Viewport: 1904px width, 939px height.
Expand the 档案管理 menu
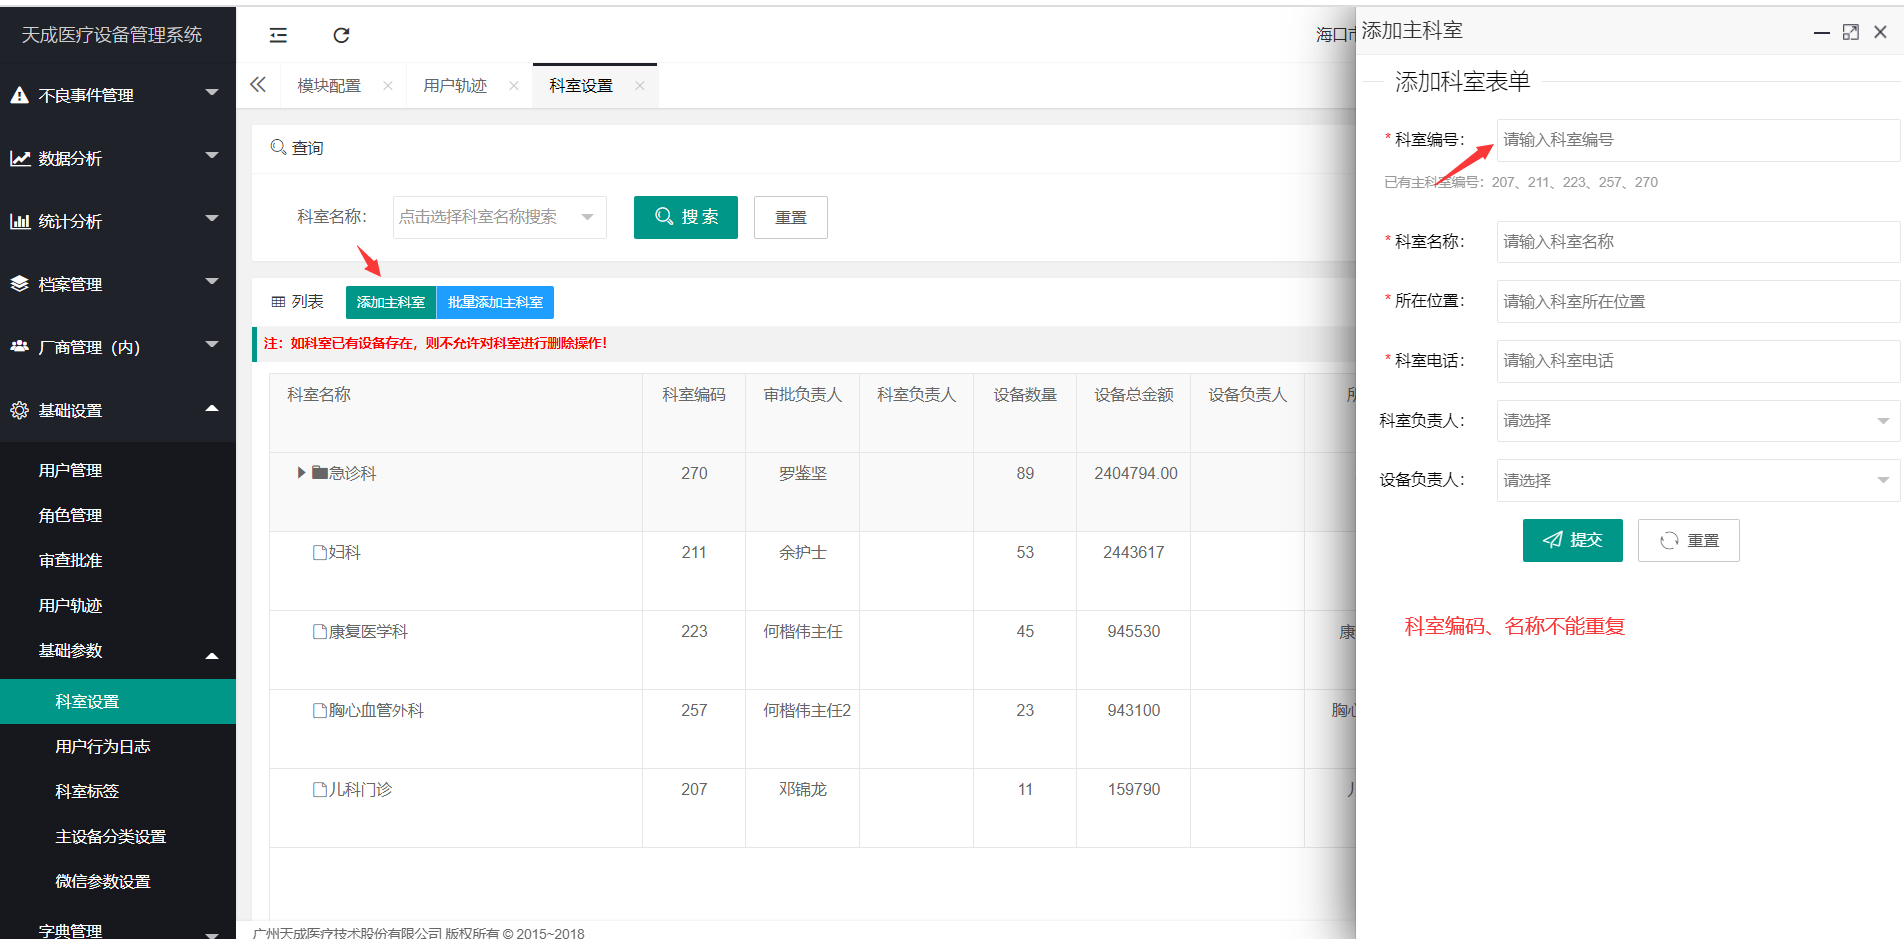click(212, 282)
